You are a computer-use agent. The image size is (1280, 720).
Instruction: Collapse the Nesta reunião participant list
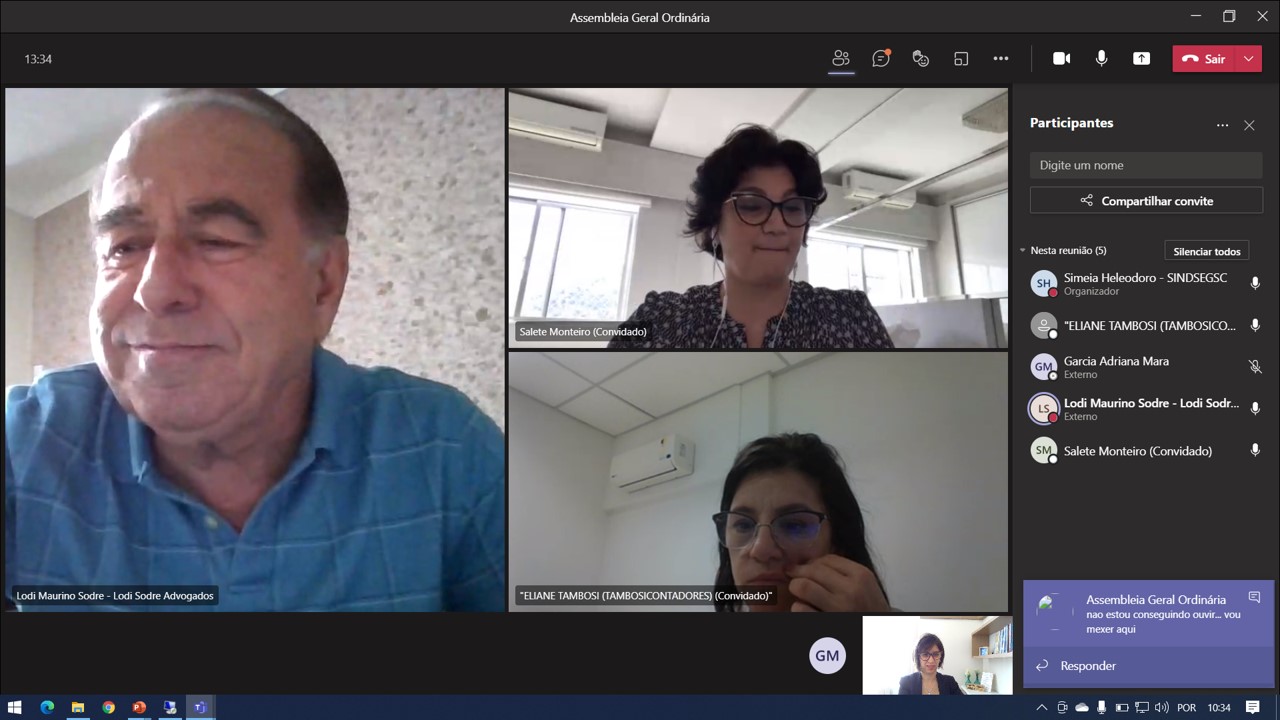(1022, 251)
